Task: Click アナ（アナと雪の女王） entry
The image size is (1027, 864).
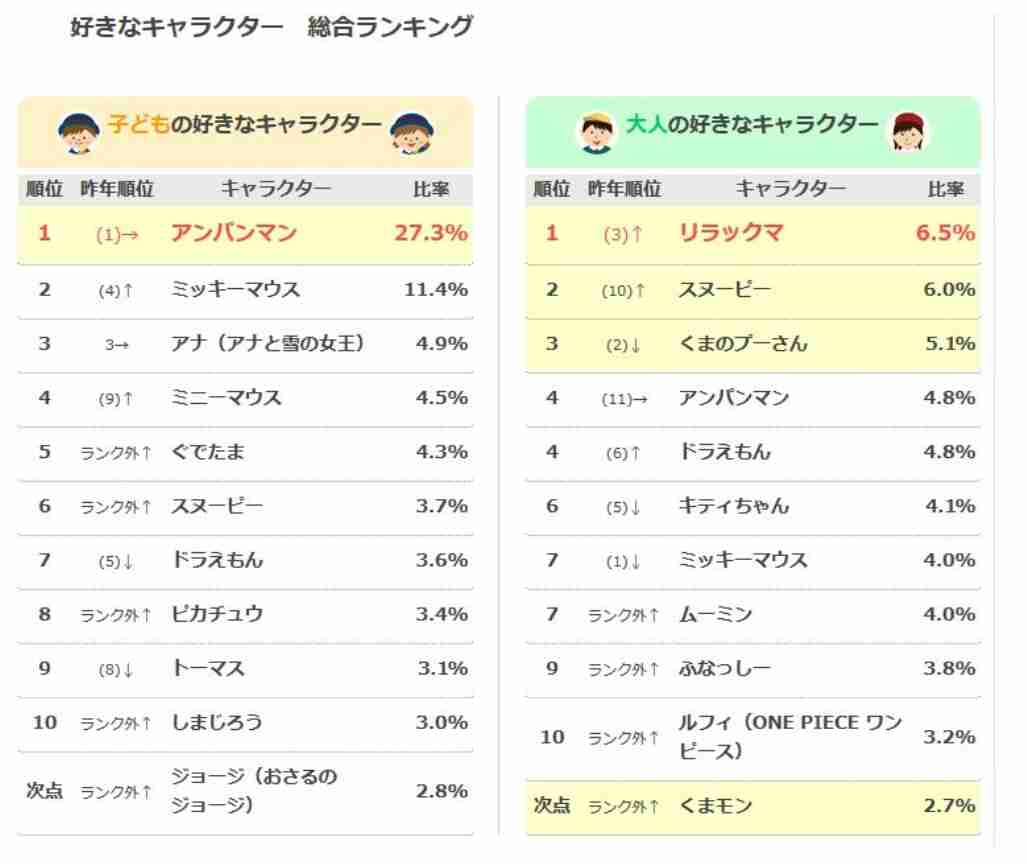Action: tap(267, 343)
